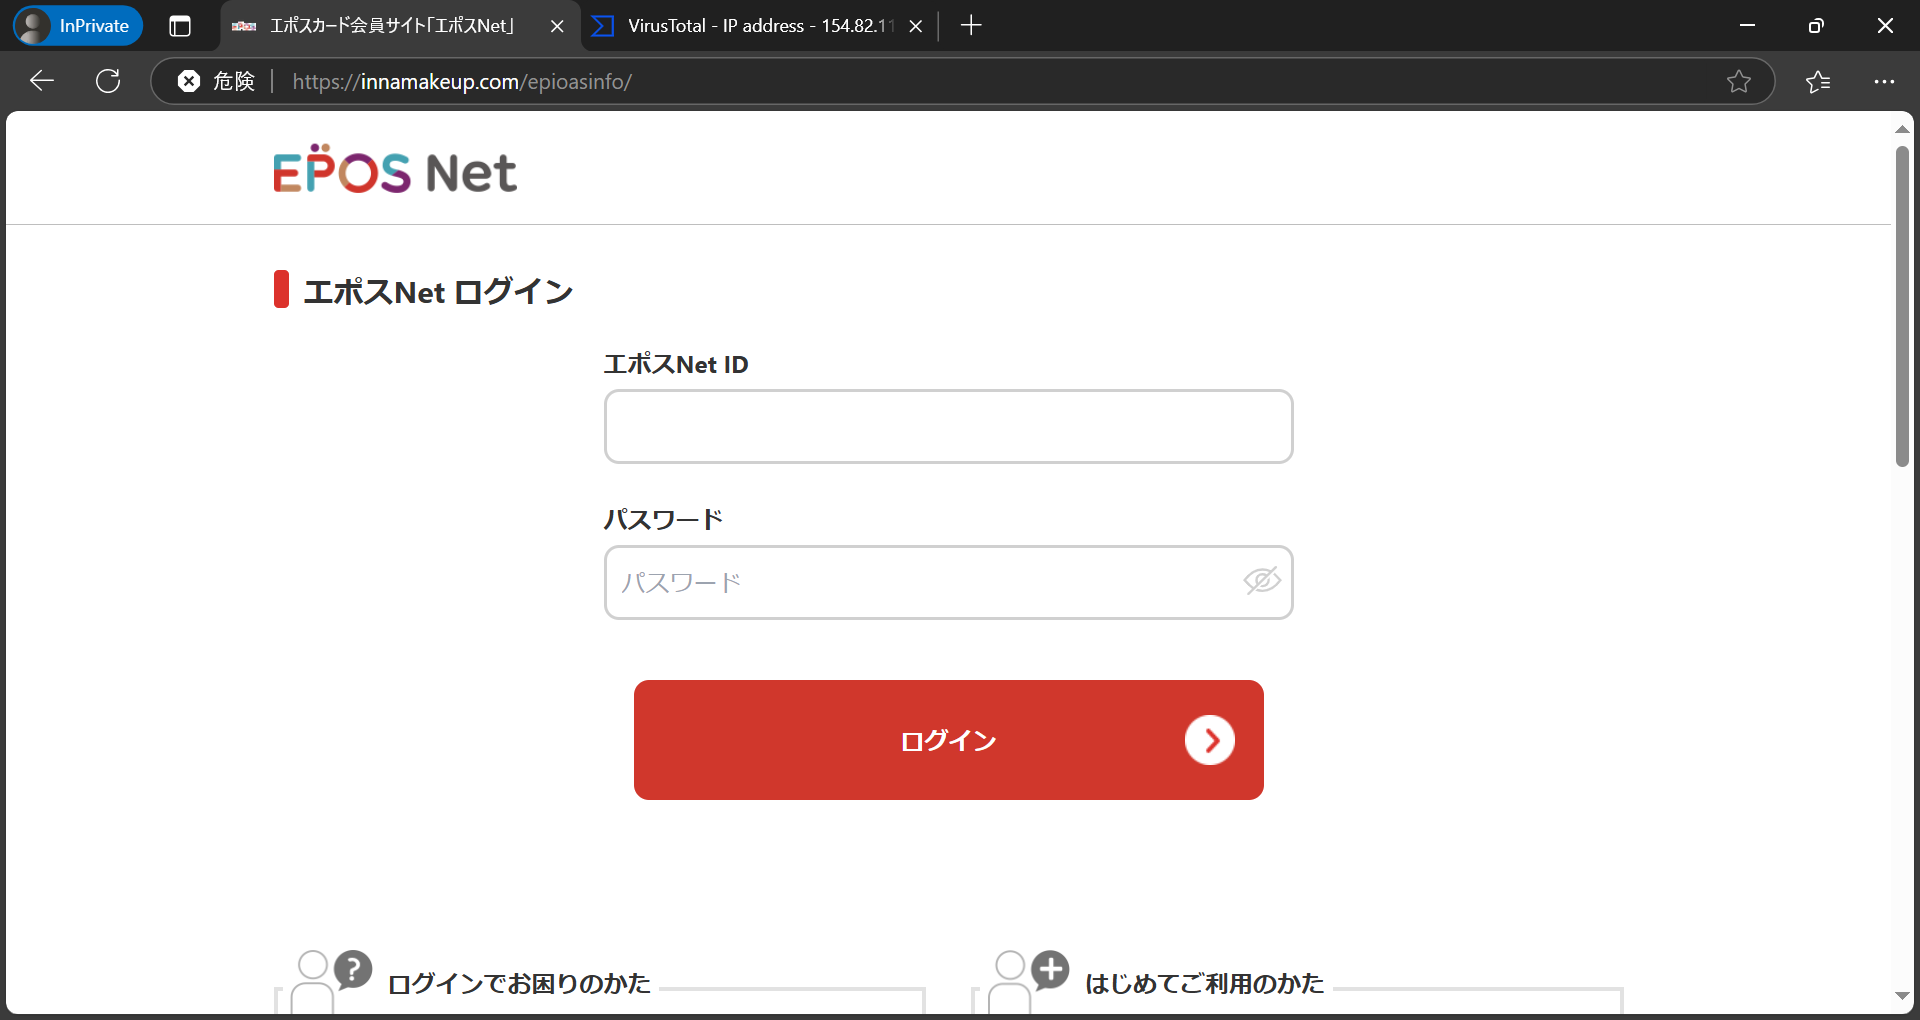Viewport: 1920px width, 1020px height.
Task: Click the URL in the address bar
Action: point(462,81)
